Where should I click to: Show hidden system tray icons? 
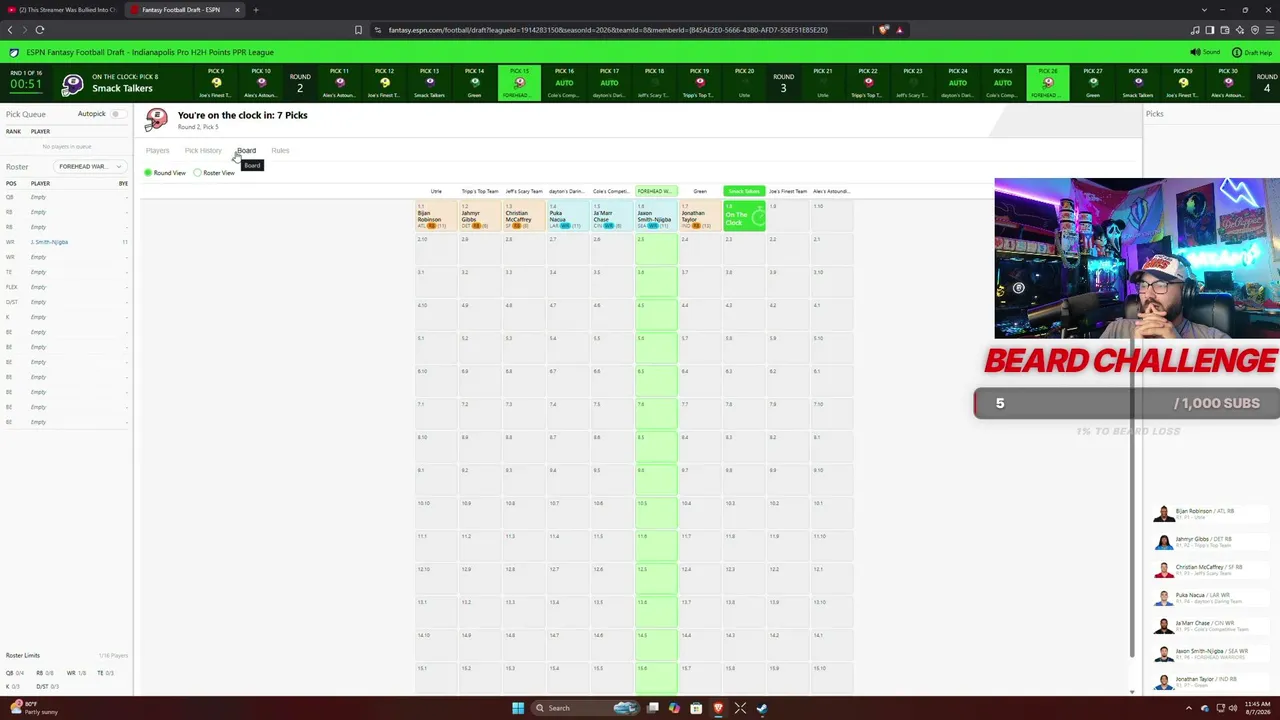1188,708
